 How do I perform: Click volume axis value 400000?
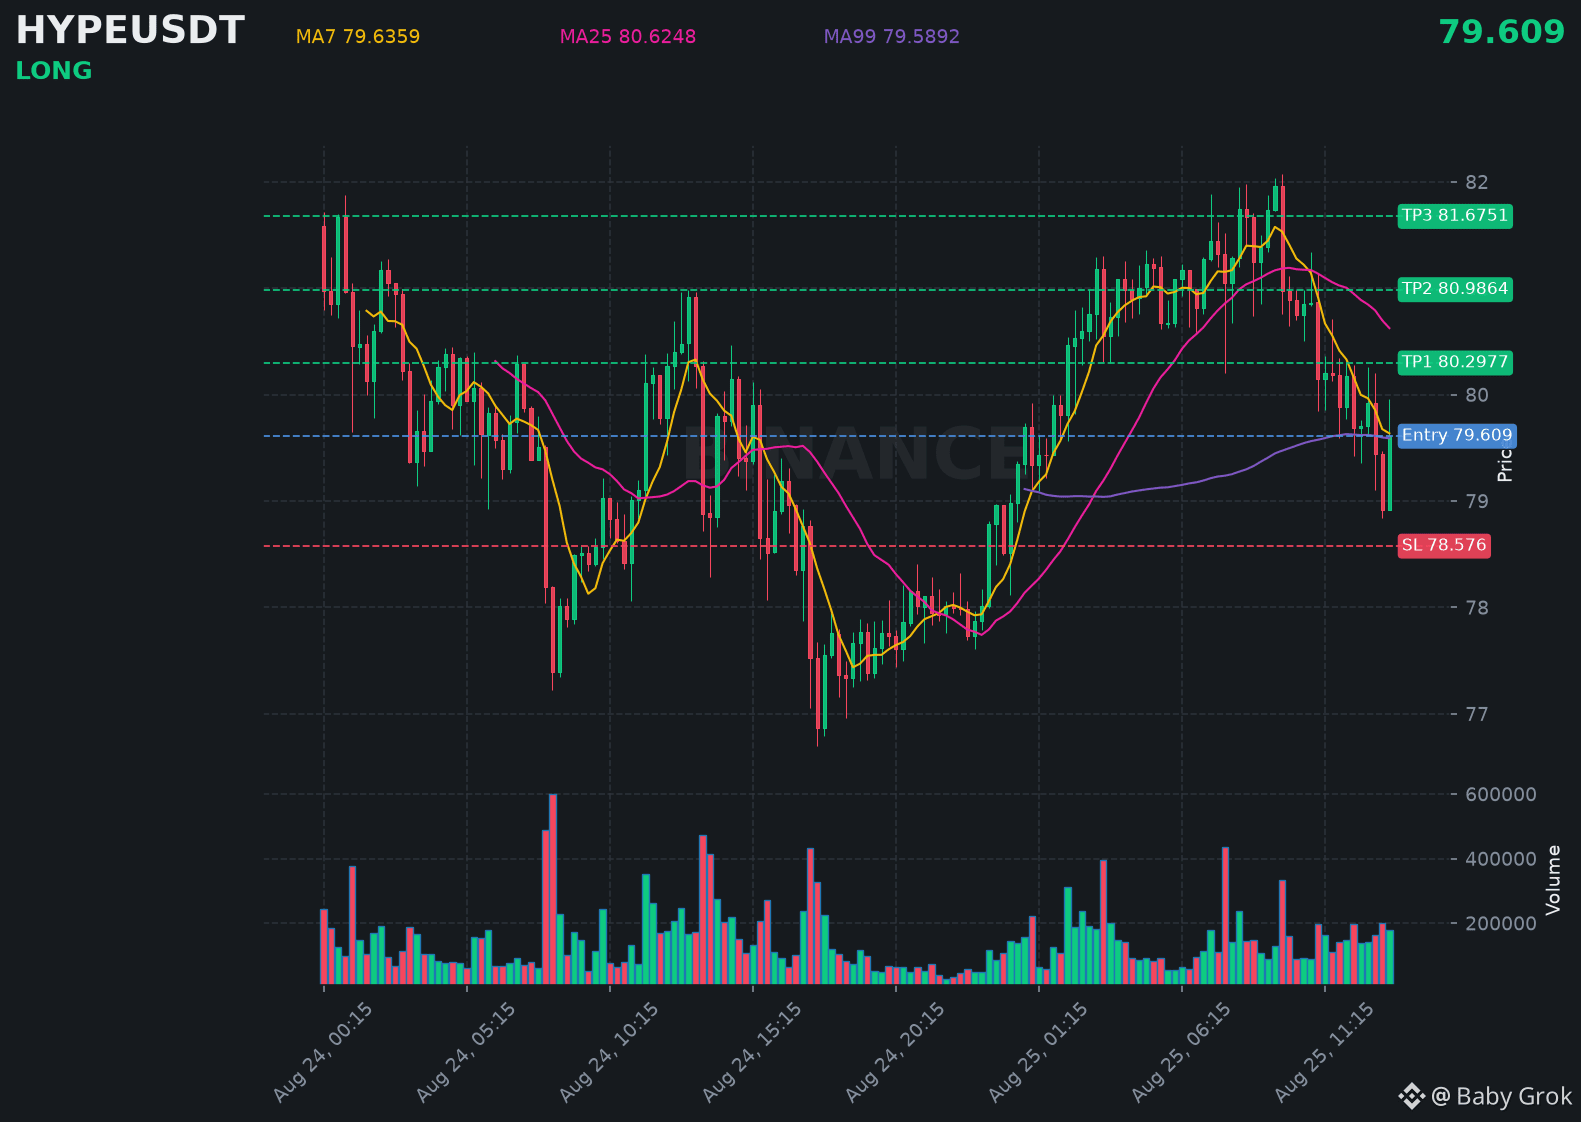(1501, 859)
